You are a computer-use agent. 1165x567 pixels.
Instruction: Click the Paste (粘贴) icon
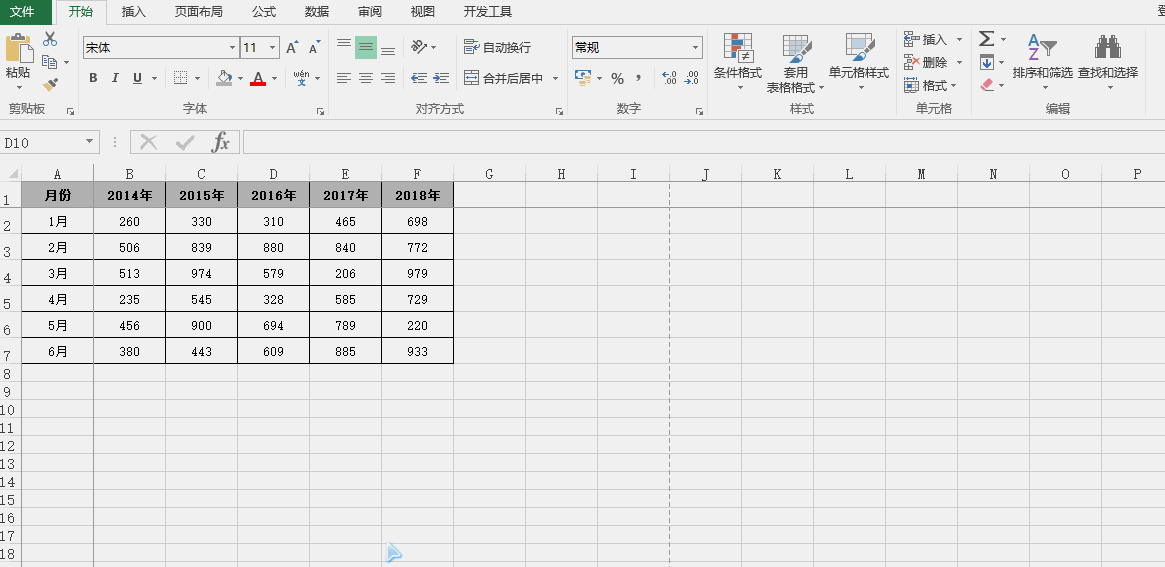point(19,49)
